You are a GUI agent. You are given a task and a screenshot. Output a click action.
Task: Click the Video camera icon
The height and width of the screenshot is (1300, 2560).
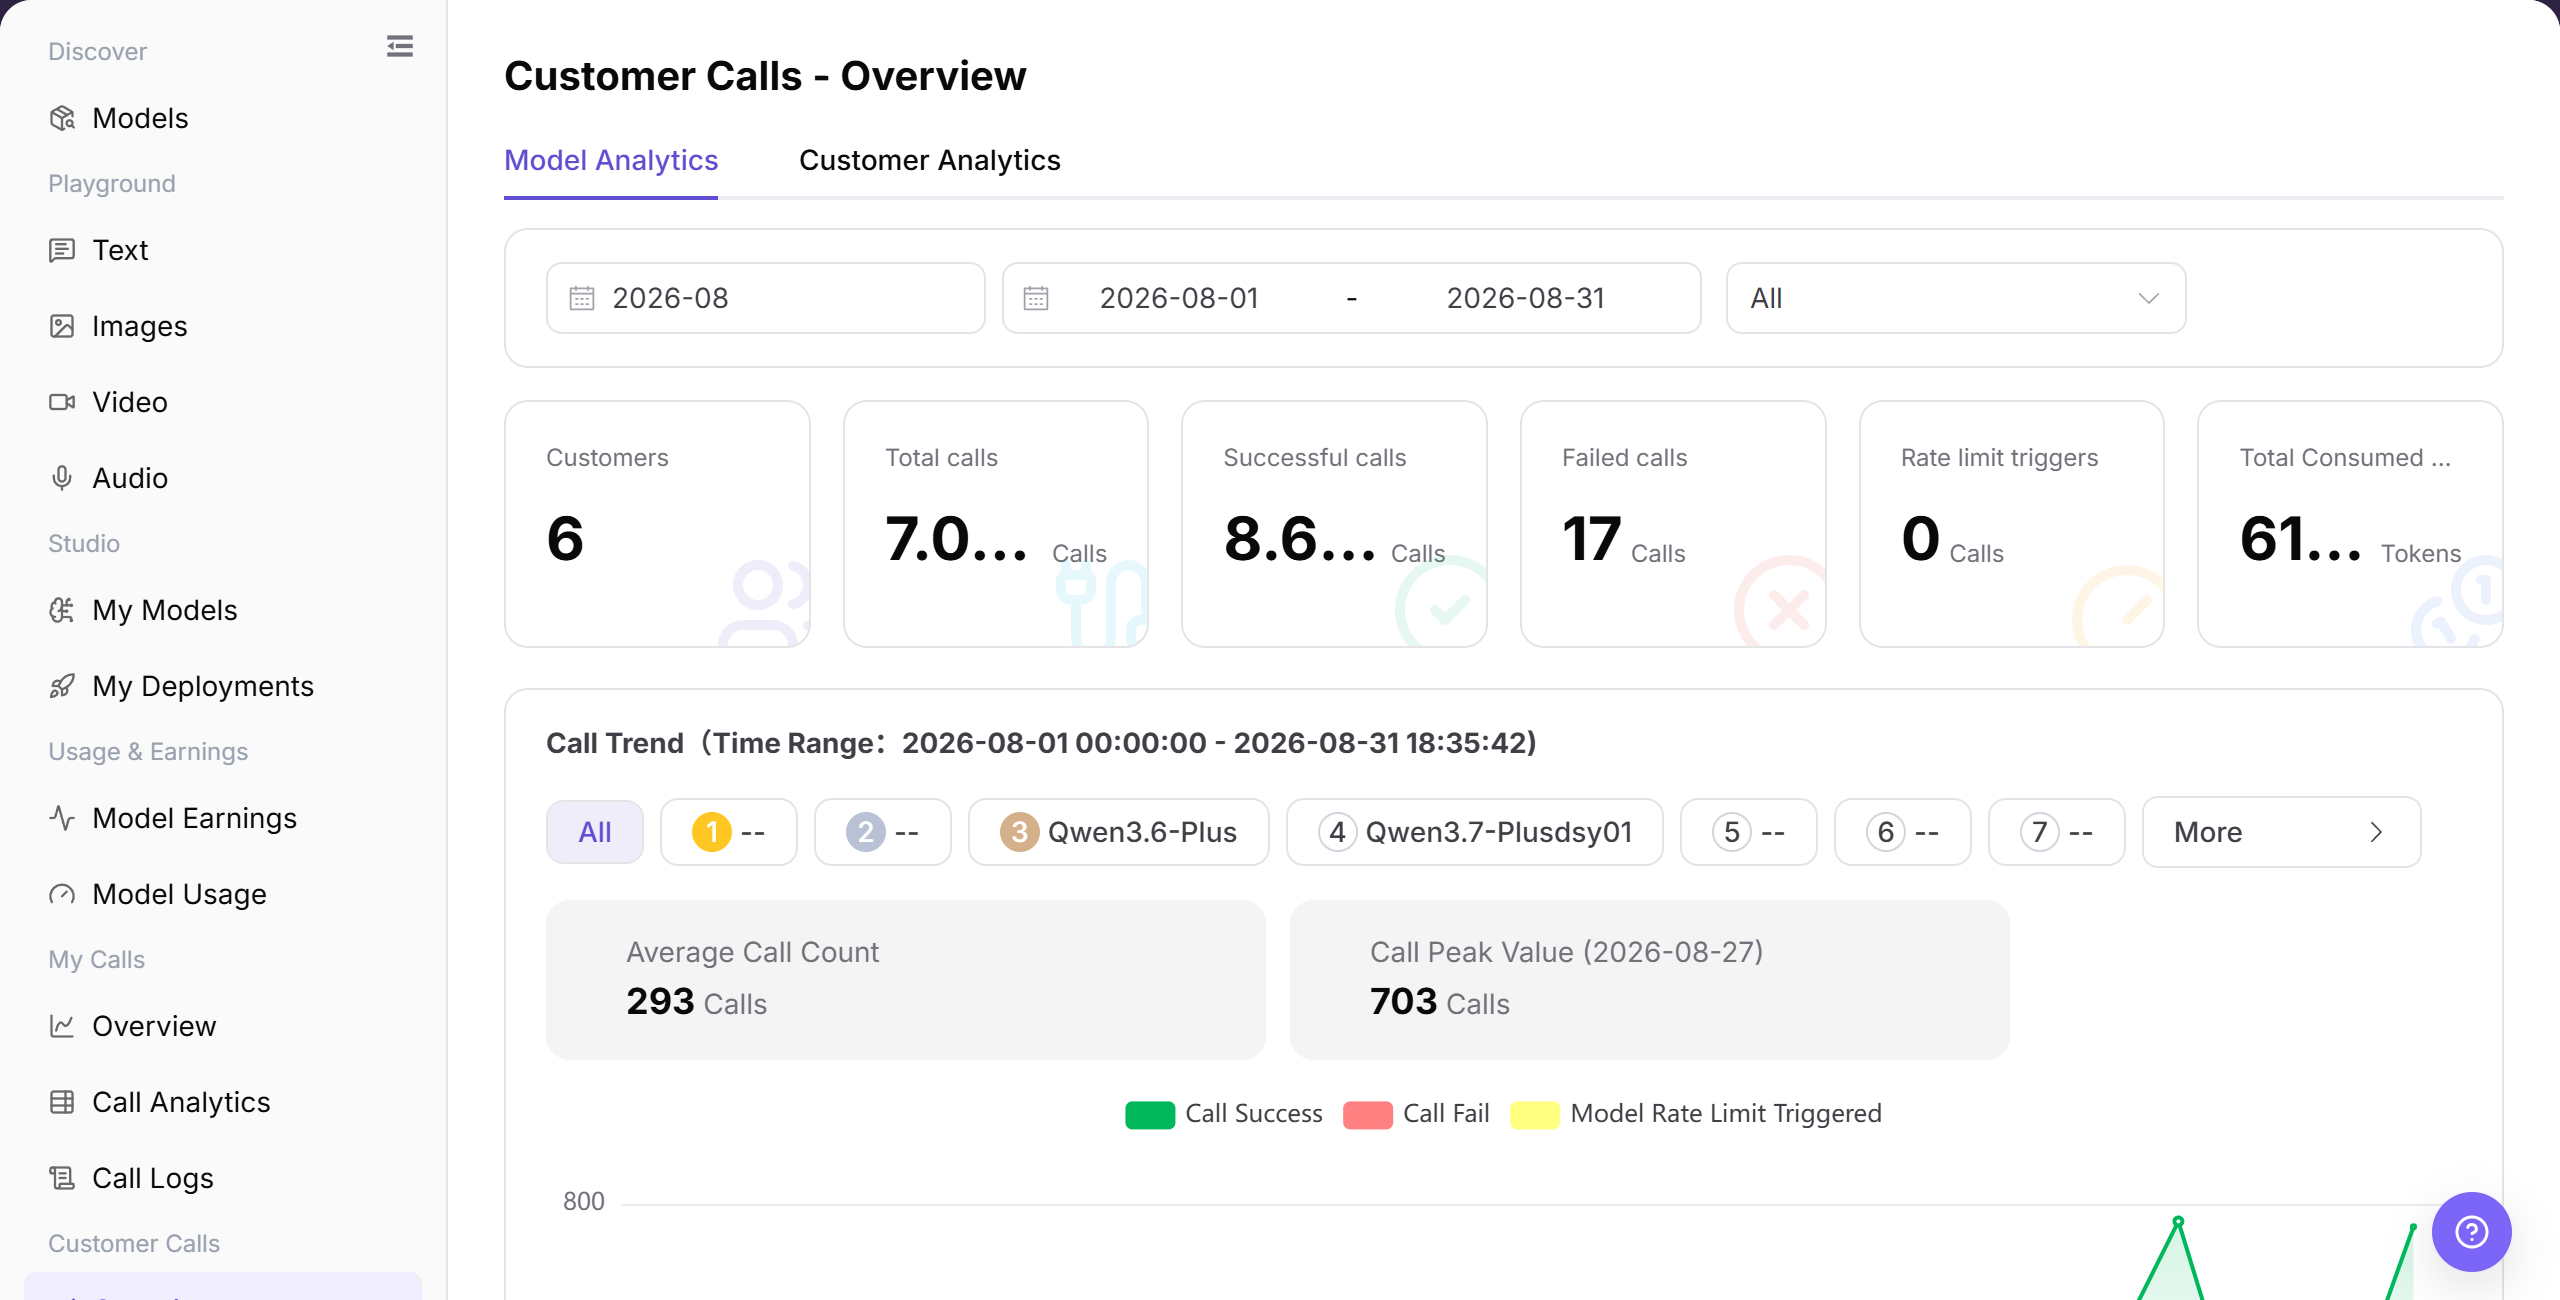pyautogui.click(x=62, y=402)
